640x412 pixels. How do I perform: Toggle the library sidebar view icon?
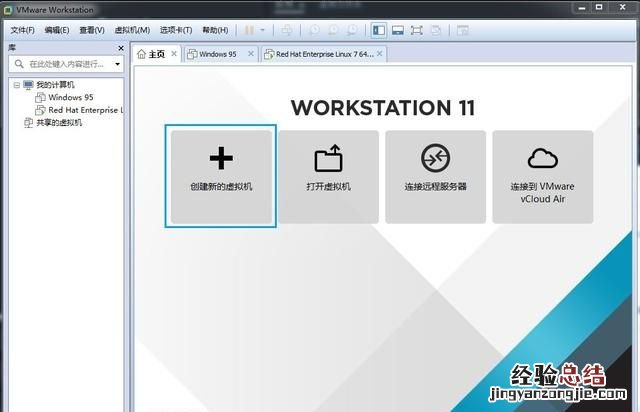click(379, 30)
